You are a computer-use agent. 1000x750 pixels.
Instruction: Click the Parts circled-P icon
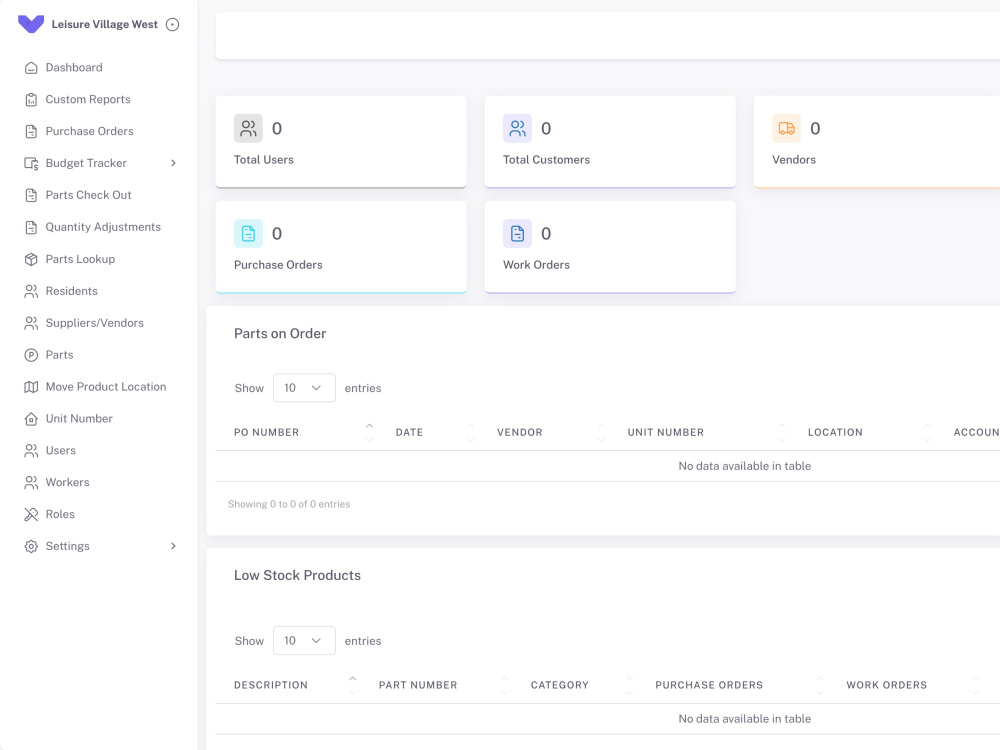click(31, 355)
